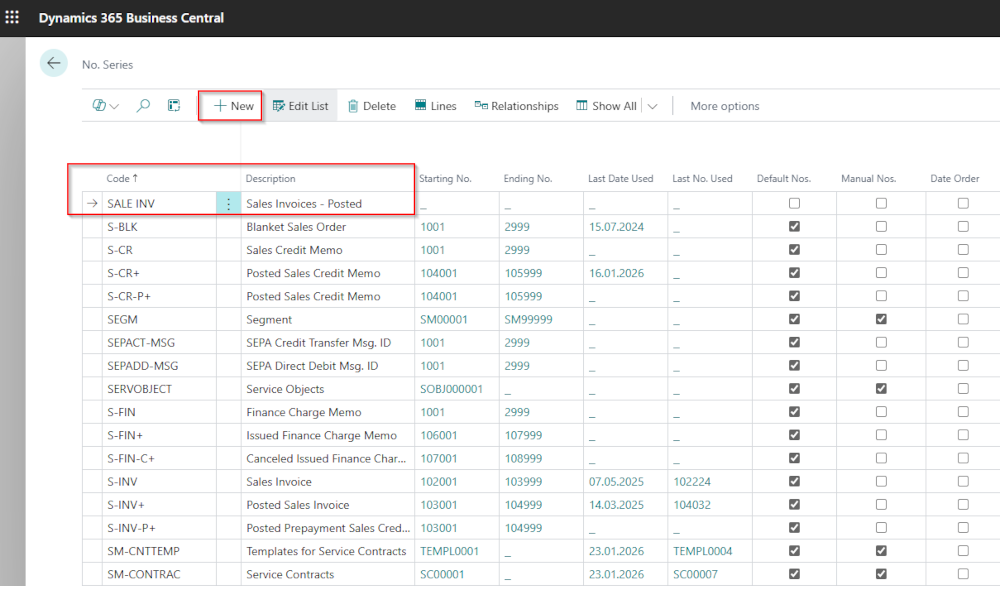Click the Manual Nos. column header
This screenshot has height=600, width=1000.
point(869,179)
